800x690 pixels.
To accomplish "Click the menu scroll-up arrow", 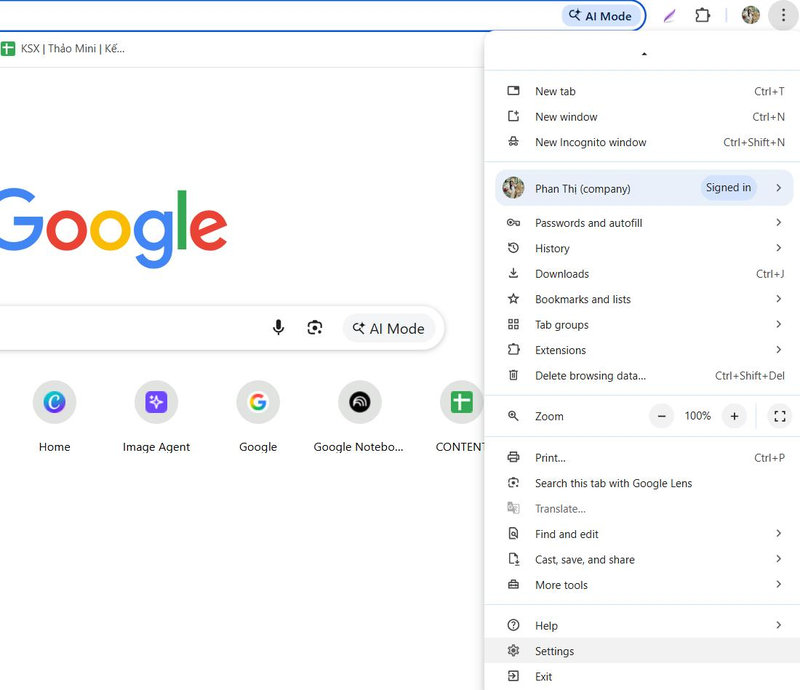I will coord(644,54).
